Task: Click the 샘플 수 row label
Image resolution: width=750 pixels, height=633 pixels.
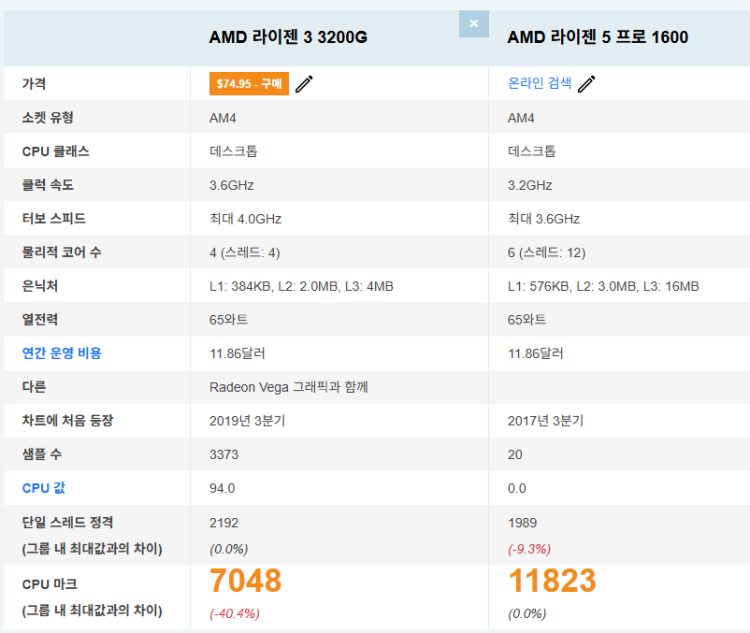Action: click(x=42, y=454)
